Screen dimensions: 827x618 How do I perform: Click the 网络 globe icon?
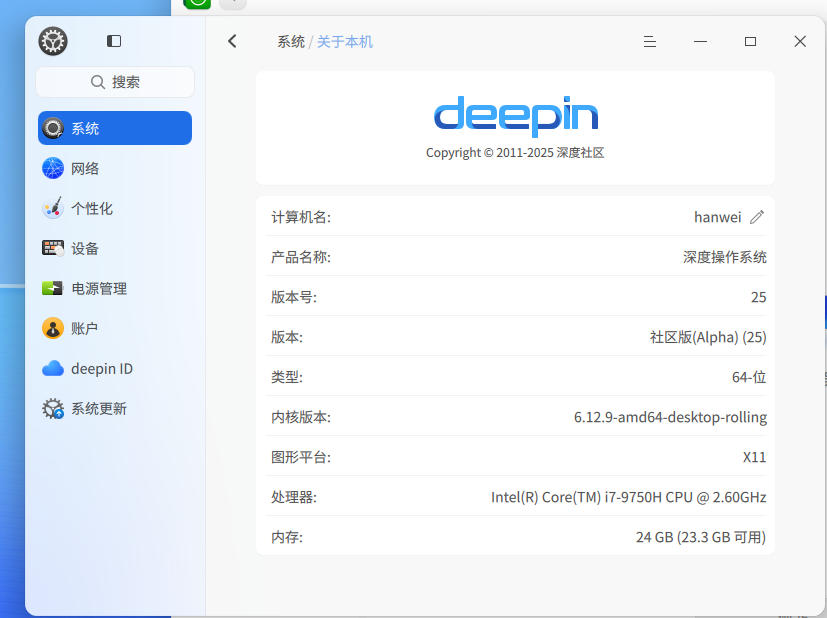(53, 168)
